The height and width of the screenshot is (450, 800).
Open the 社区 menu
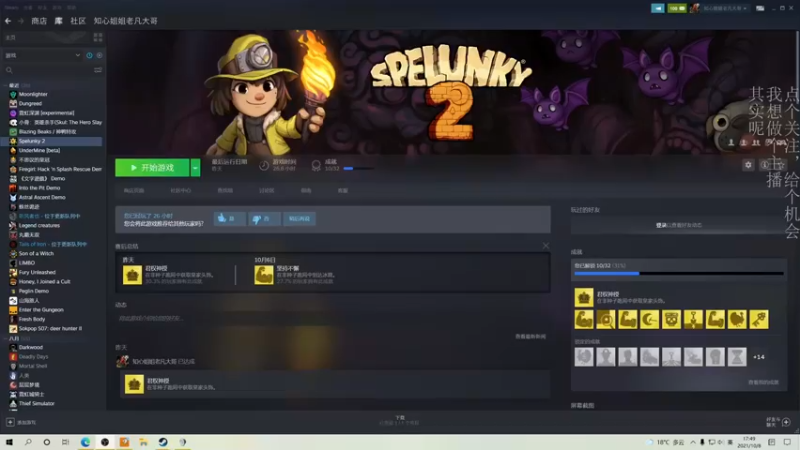pyautogui.click(x=78, y=21)
